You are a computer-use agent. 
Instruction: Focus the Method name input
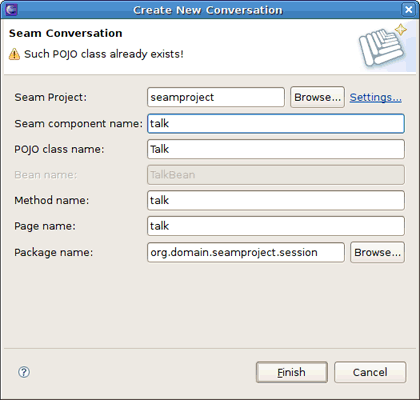pos(276,200)
